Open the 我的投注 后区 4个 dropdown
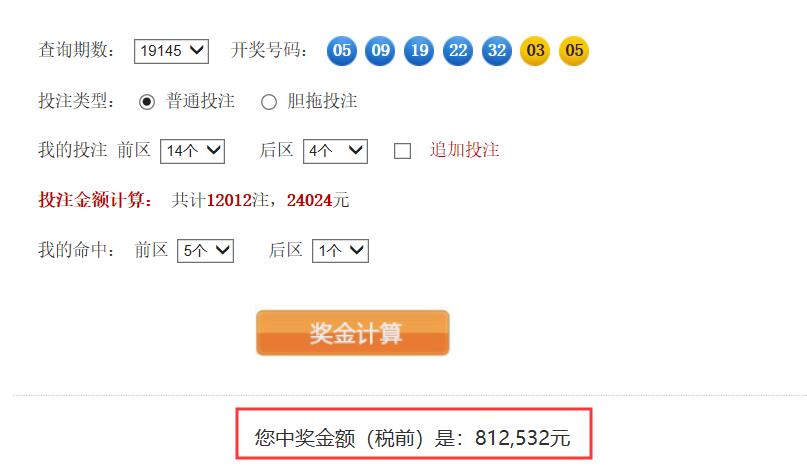807x469 pixels. click(336, 151)
